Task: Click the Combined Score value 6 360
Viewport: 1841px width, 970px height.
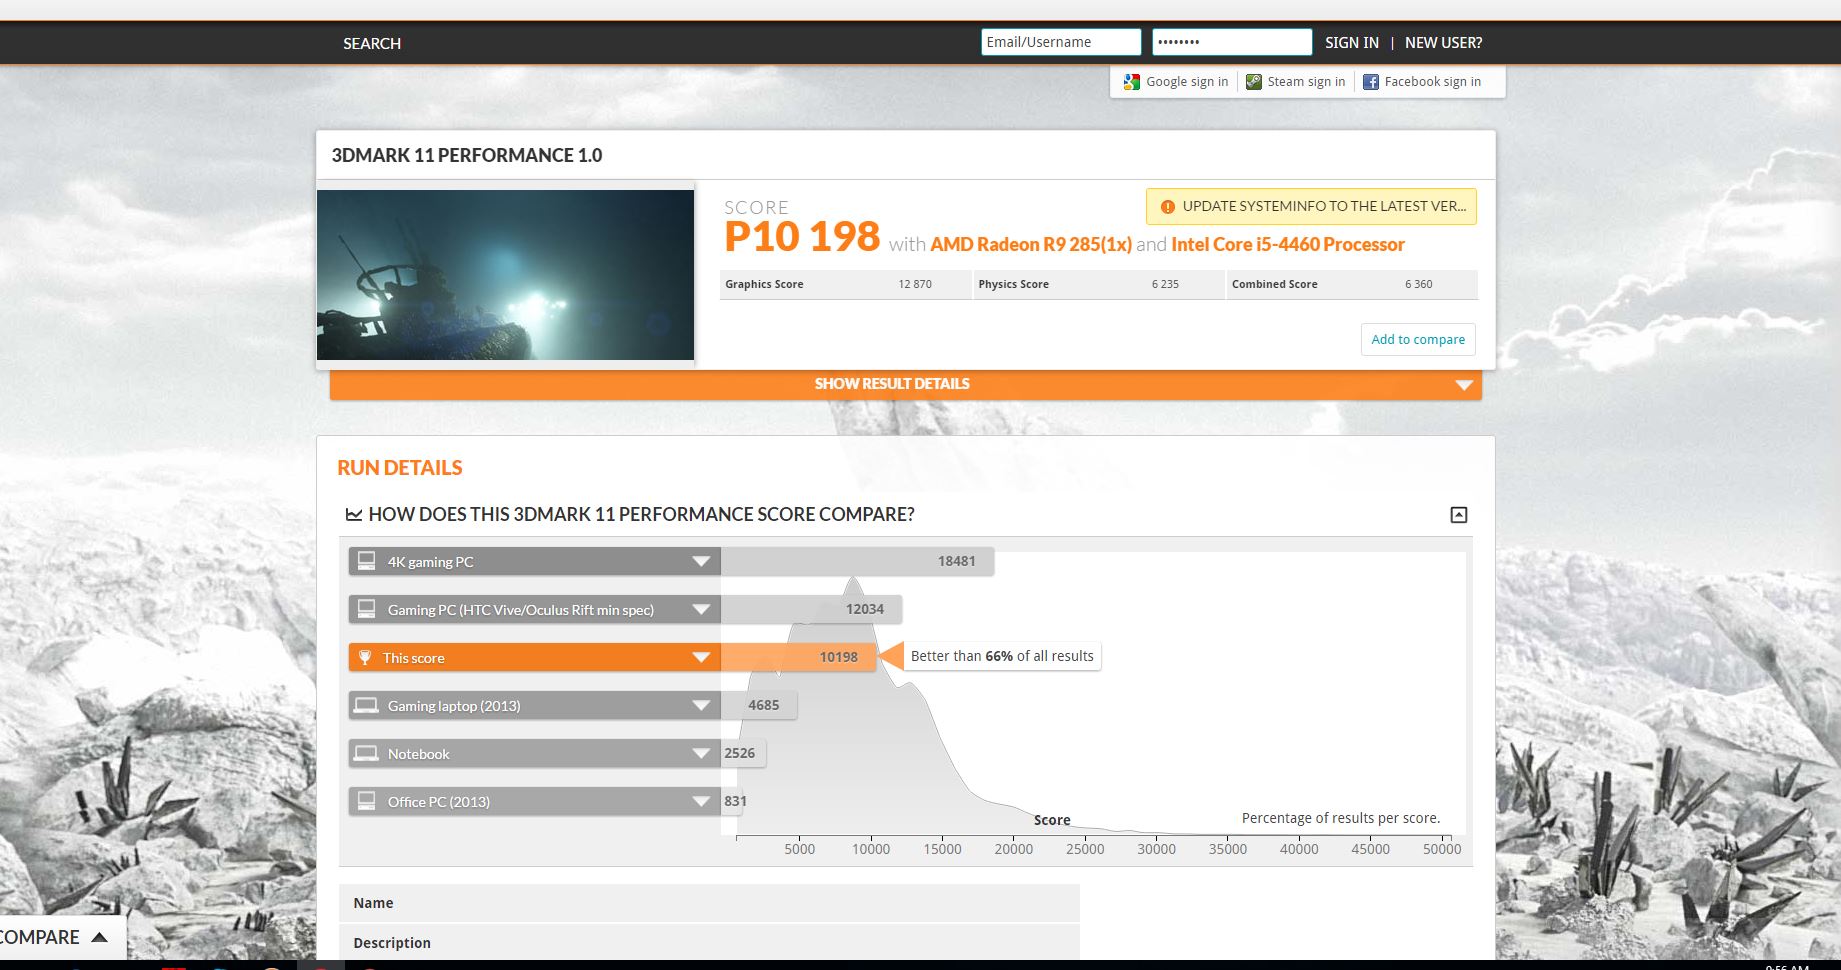Action: [x=1419, y=285]
